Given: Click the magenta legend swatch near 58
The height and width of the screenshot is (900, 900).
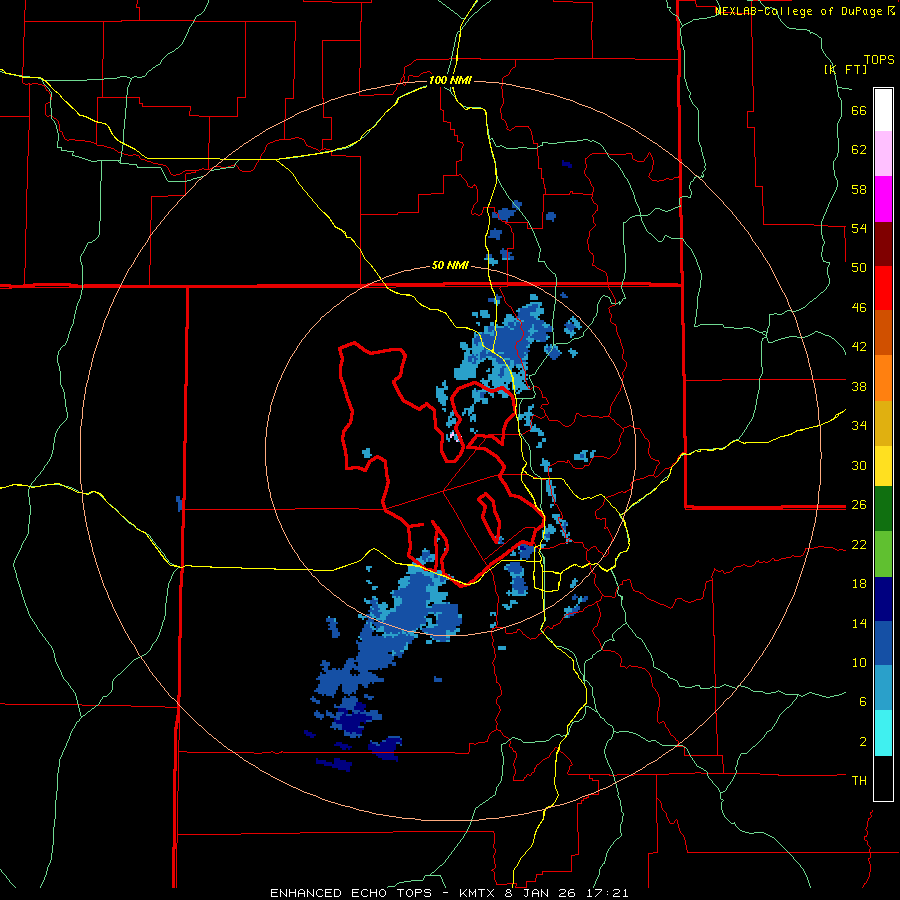Looking at the screenshot, I should [x=883, y=199].
